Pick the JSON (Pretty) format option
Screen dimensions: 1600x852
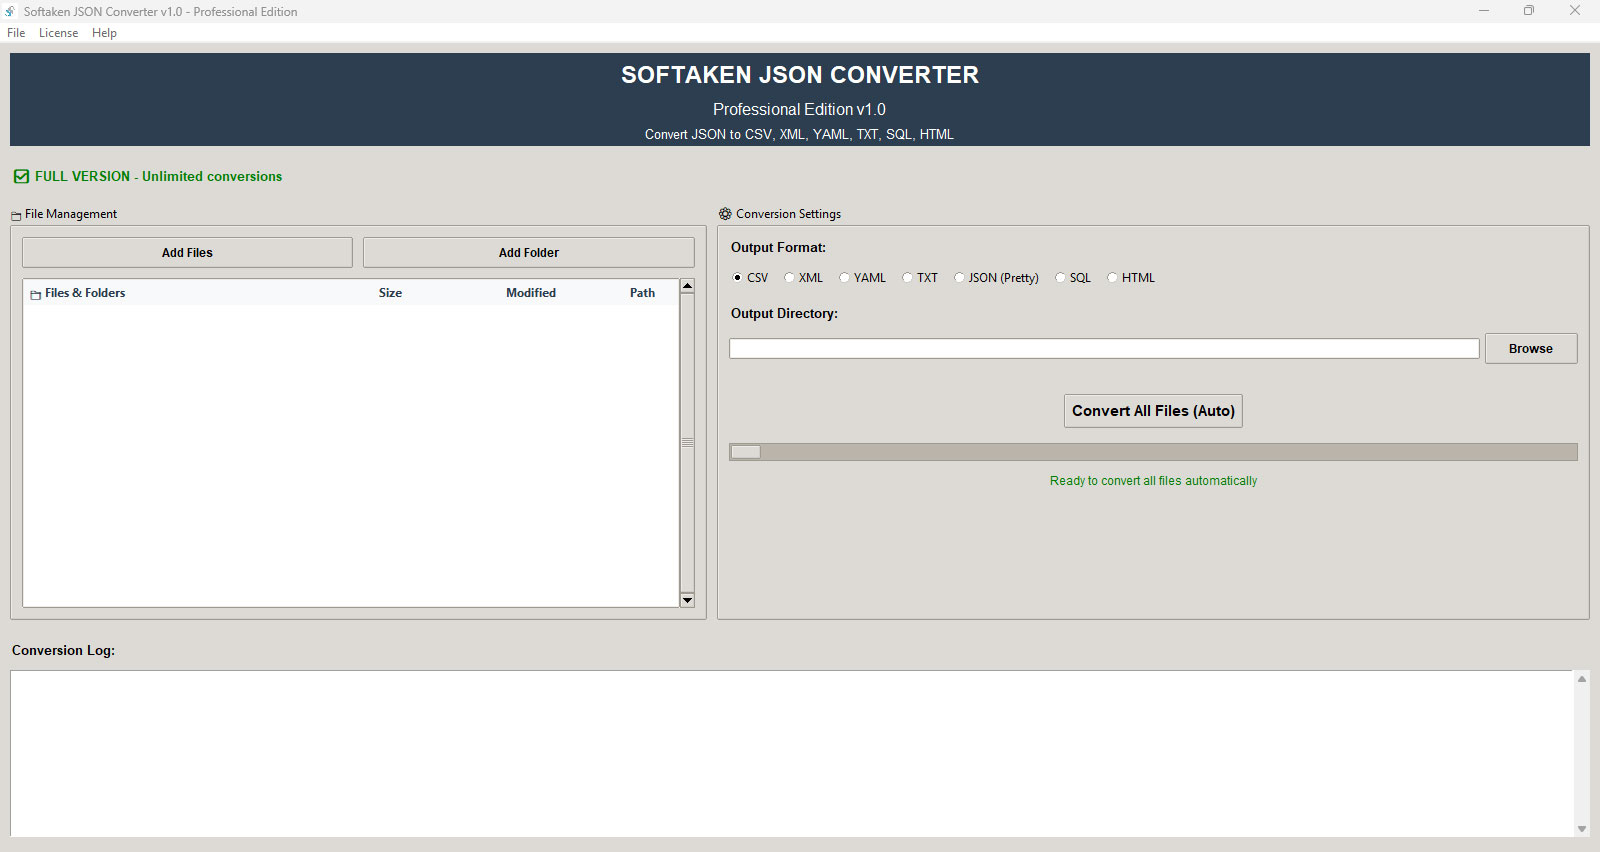click(x=960, y=278)
